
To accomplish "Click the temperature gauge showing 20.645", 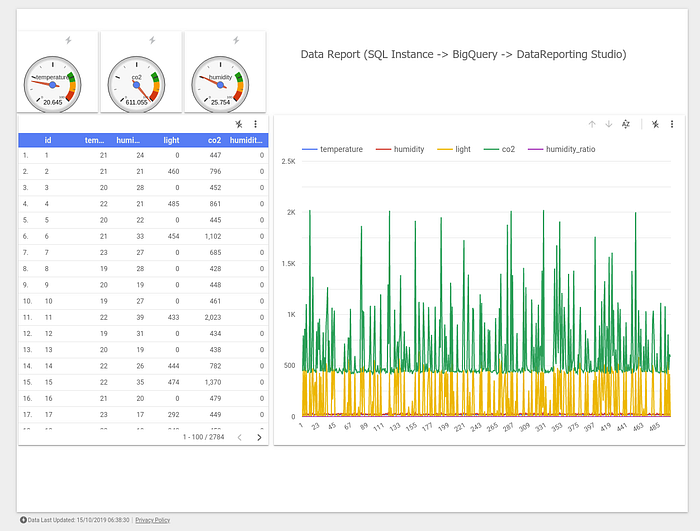I will [x=52, y=84].
